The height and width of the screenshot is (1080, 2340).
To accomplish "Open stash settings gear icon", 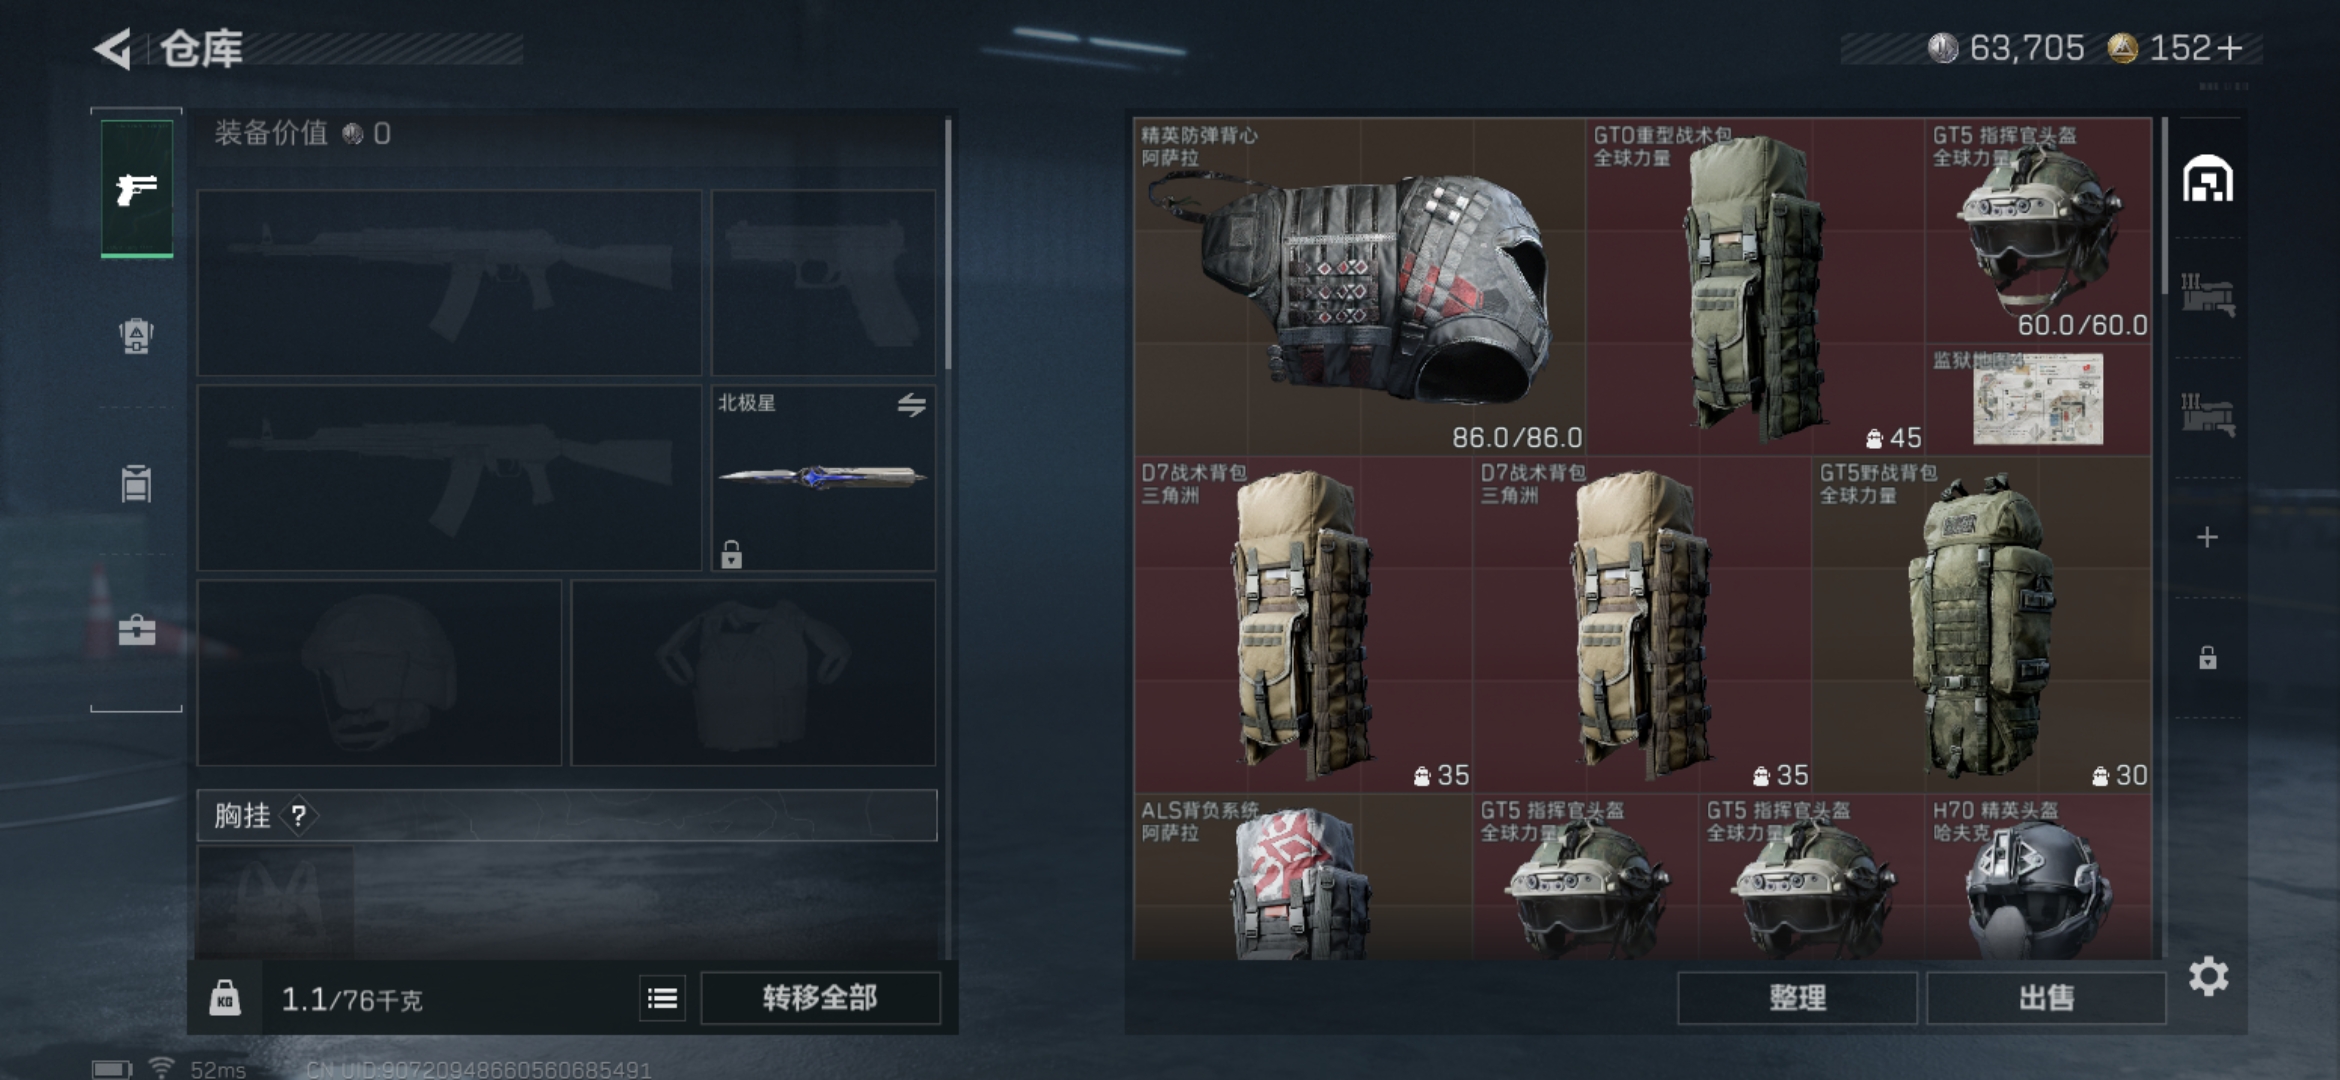I will click(2208, 976).
